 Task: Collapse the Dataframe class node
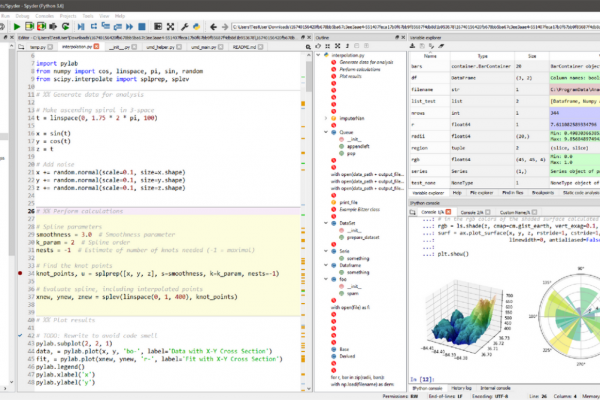point(326,265)
